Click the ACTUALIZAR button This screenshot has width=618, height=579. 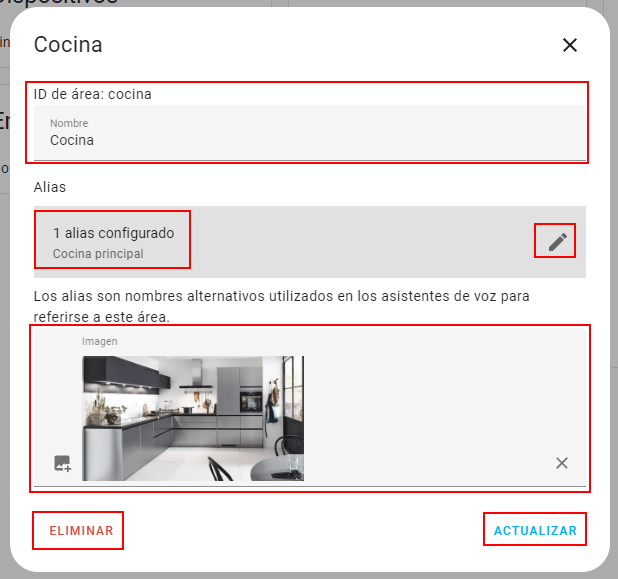[x=535, y=531]
